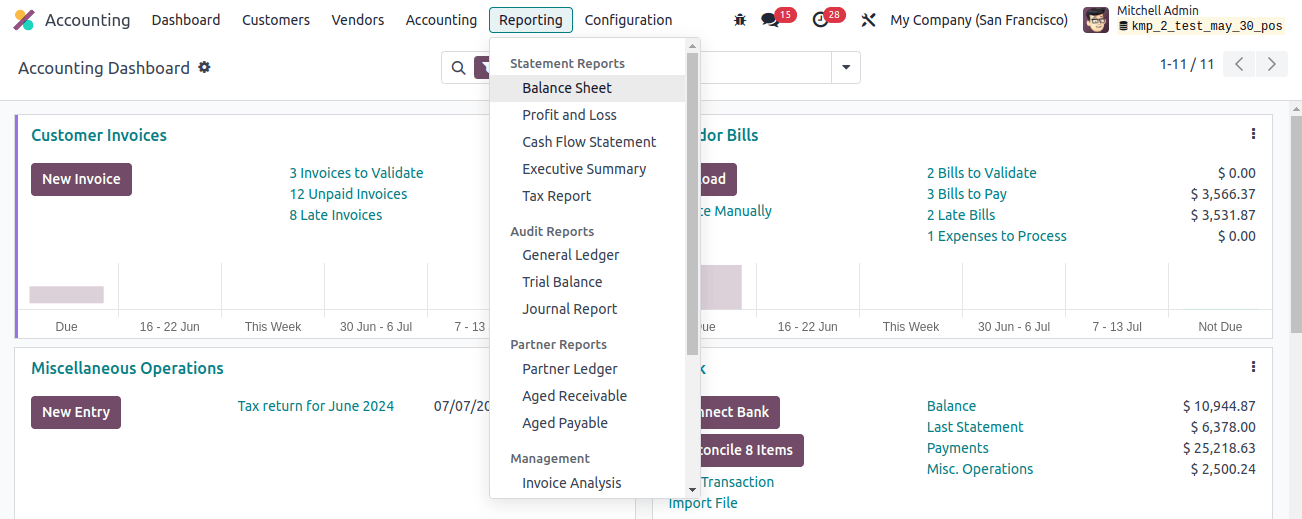Open Aged Receivable report

tap(588, 396)
